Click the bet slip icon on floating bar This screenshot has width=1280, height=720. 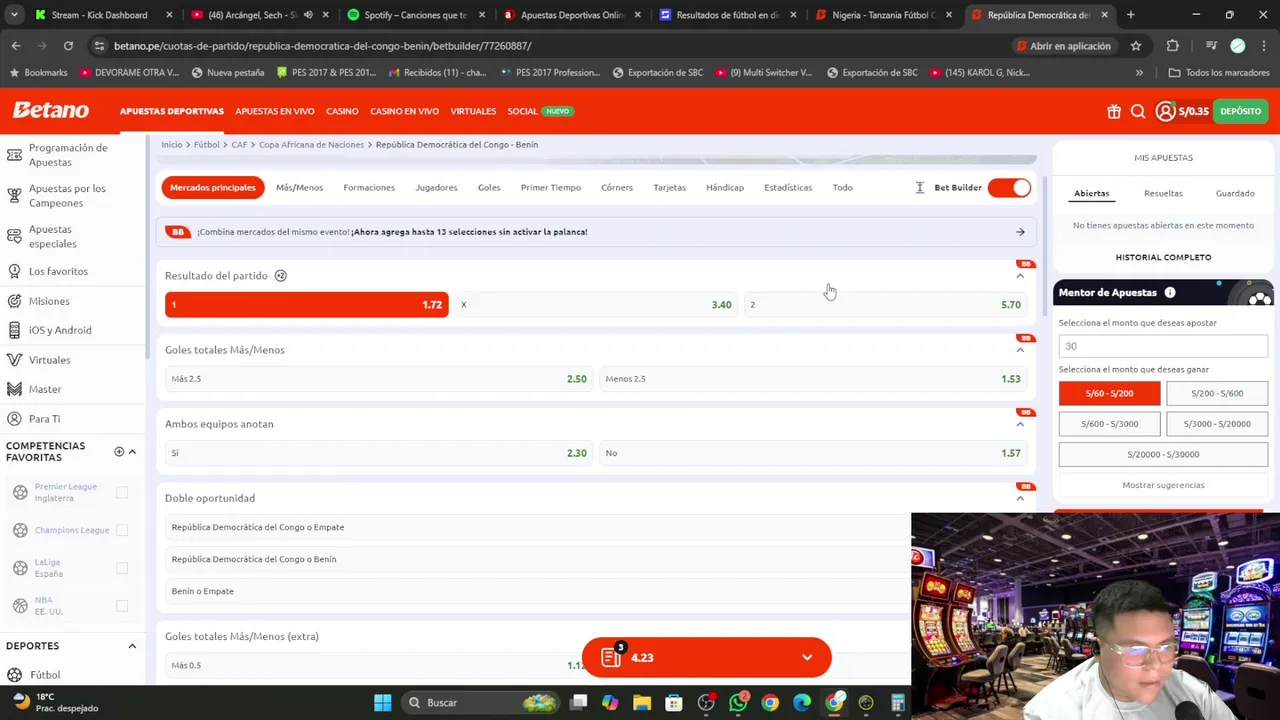[611, 657]
